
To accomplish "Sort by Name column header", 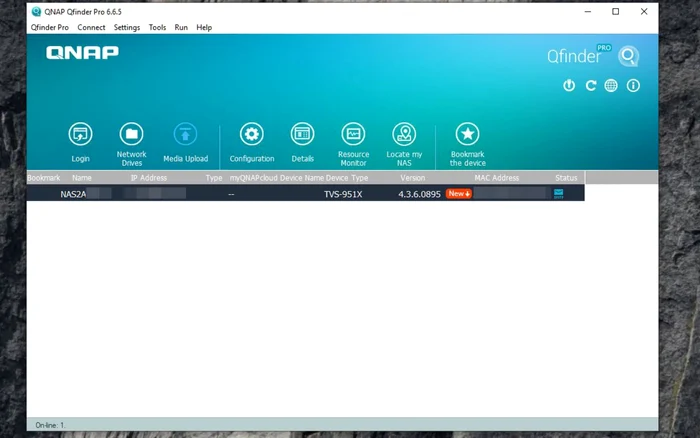I will [x=82, y=178].
